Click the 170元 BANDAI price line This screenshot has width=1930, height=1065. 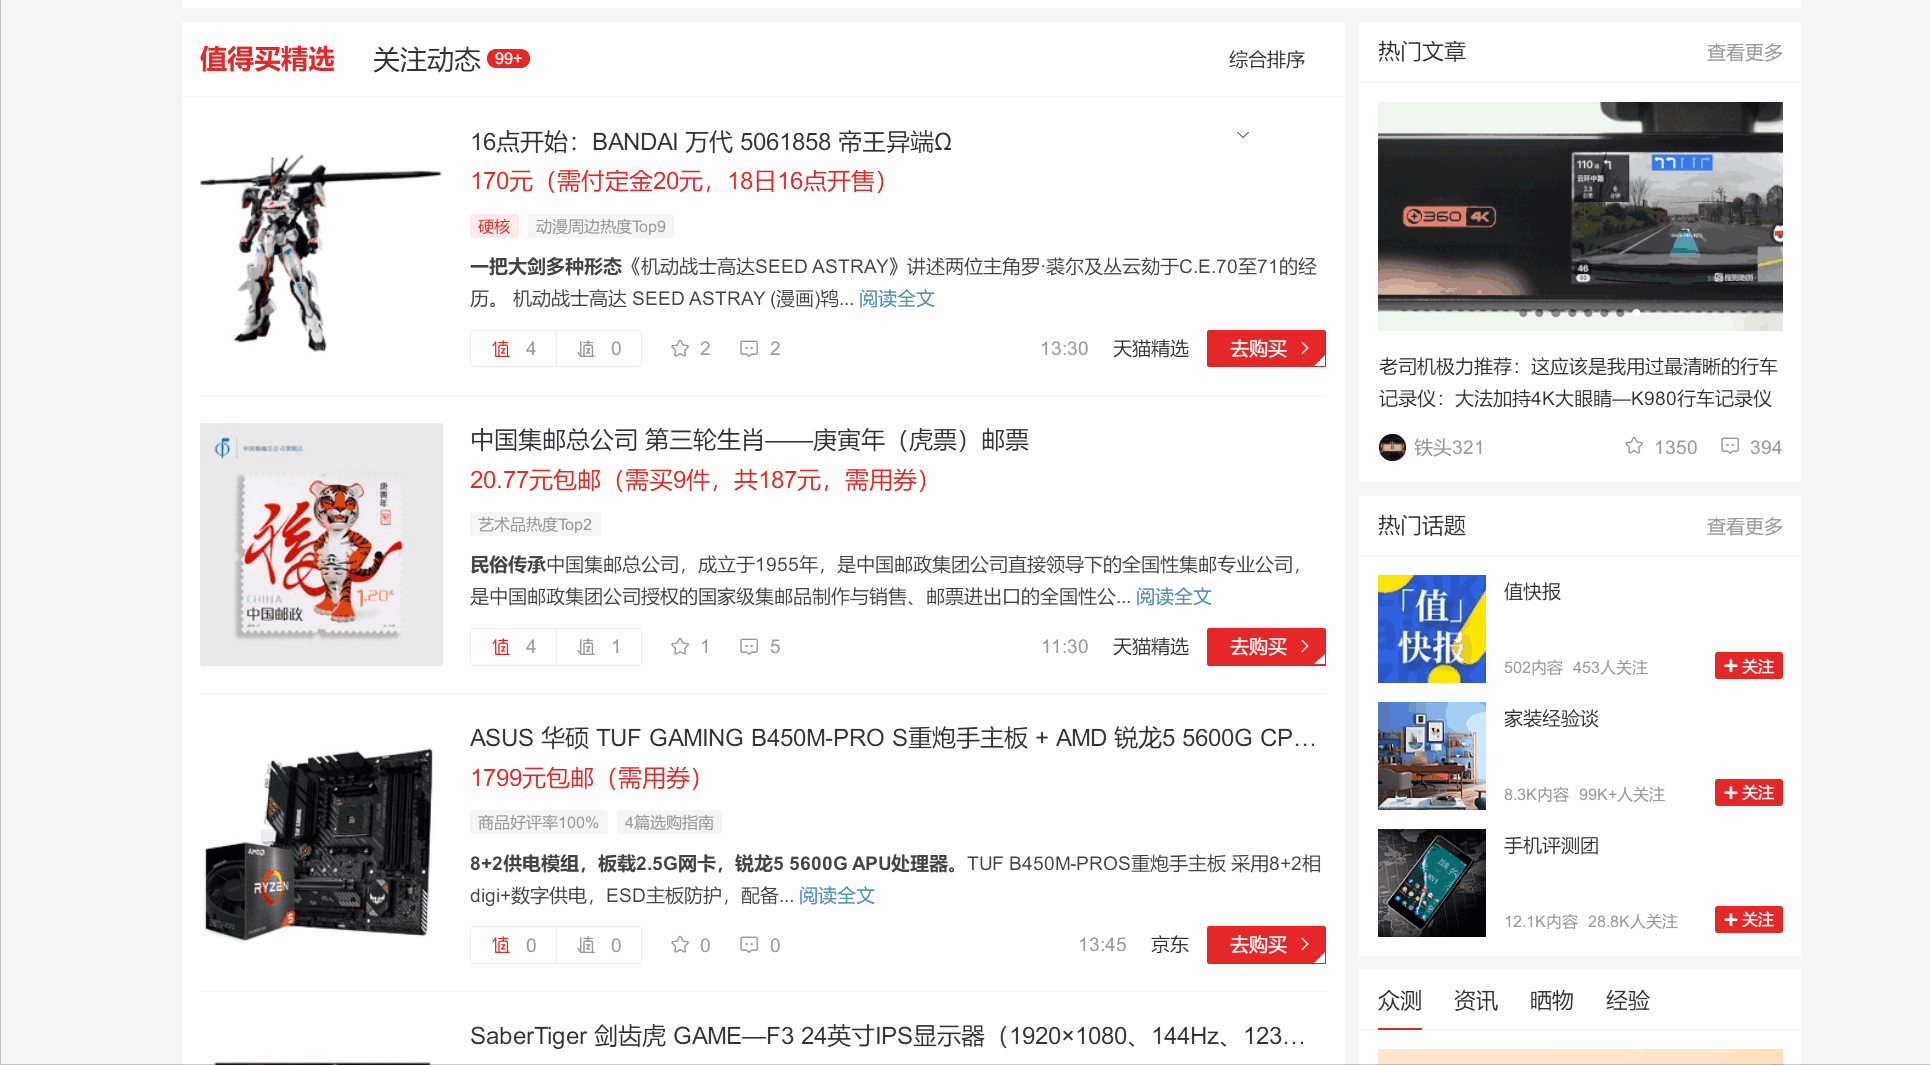(679, 181)
